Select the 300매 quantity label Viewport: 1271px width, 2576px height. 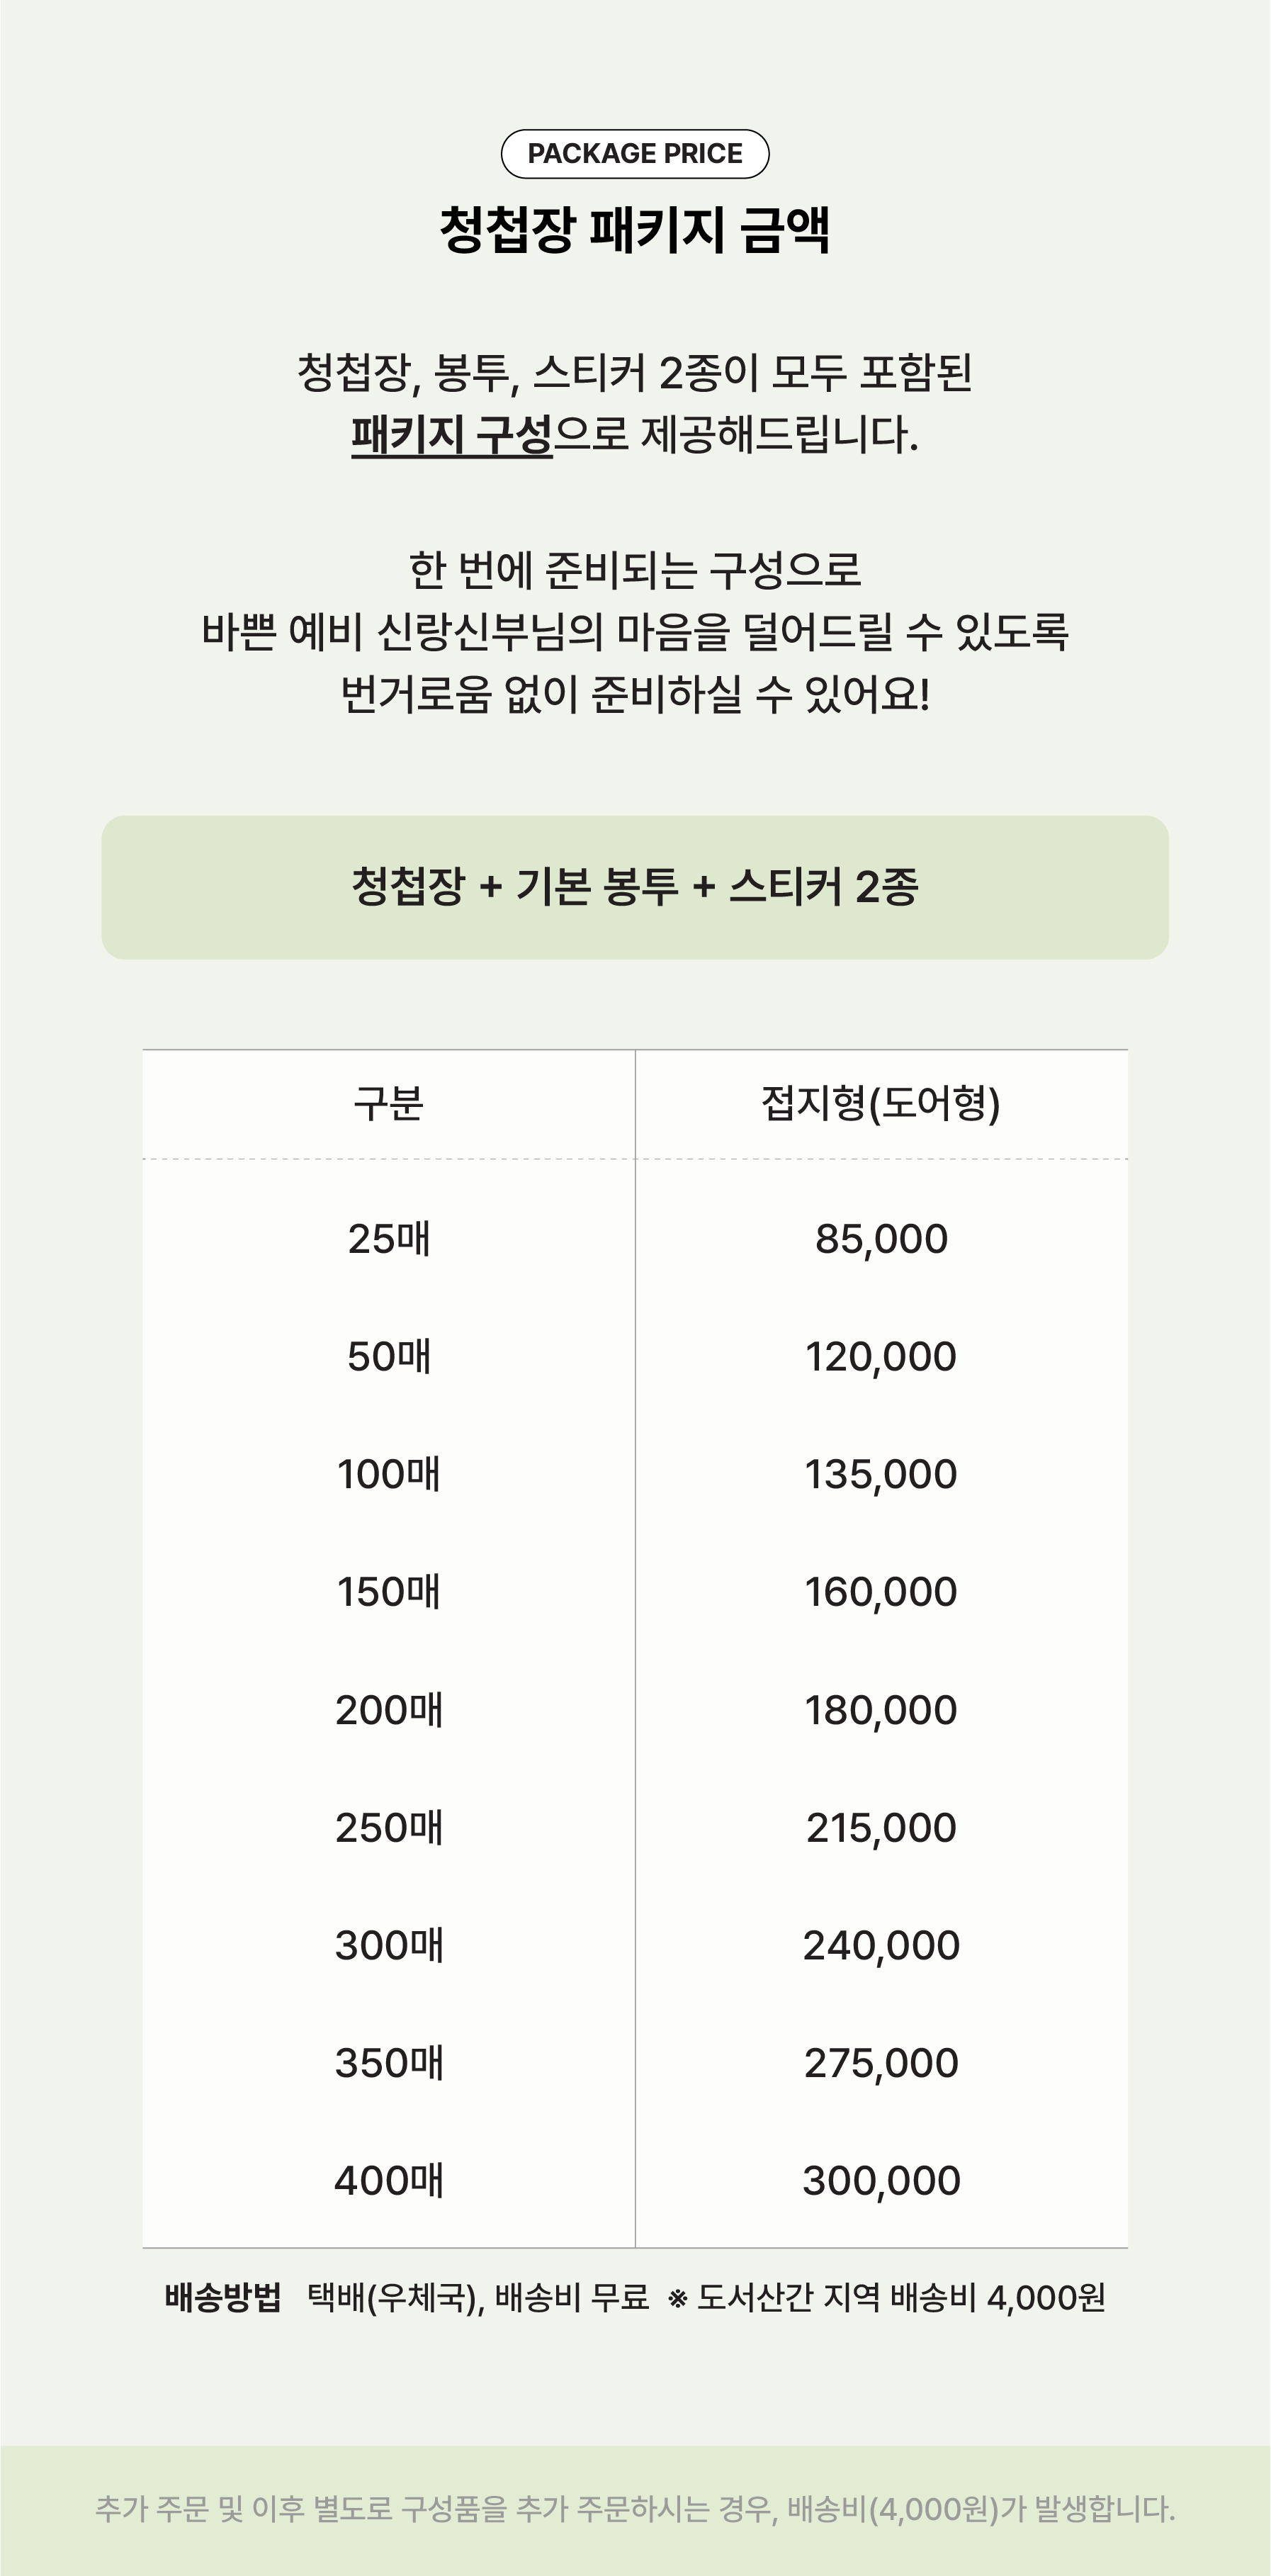pos(389,1945)
